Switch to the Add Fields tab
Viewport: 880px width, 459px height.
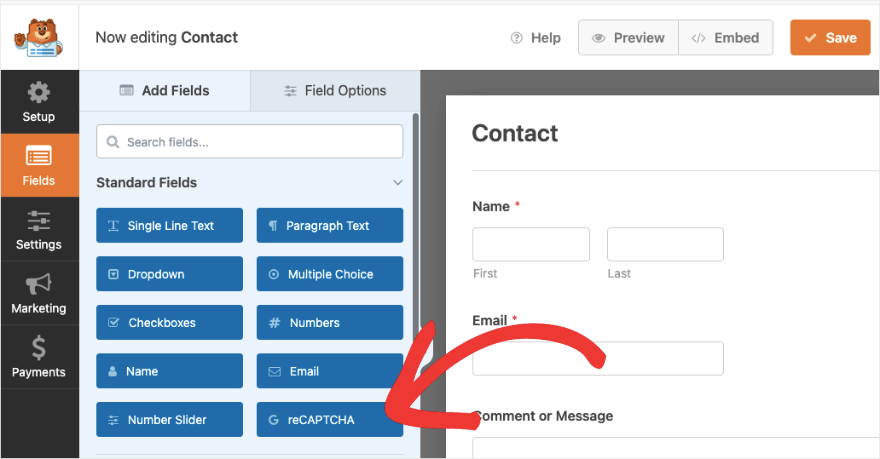point(165,90)
